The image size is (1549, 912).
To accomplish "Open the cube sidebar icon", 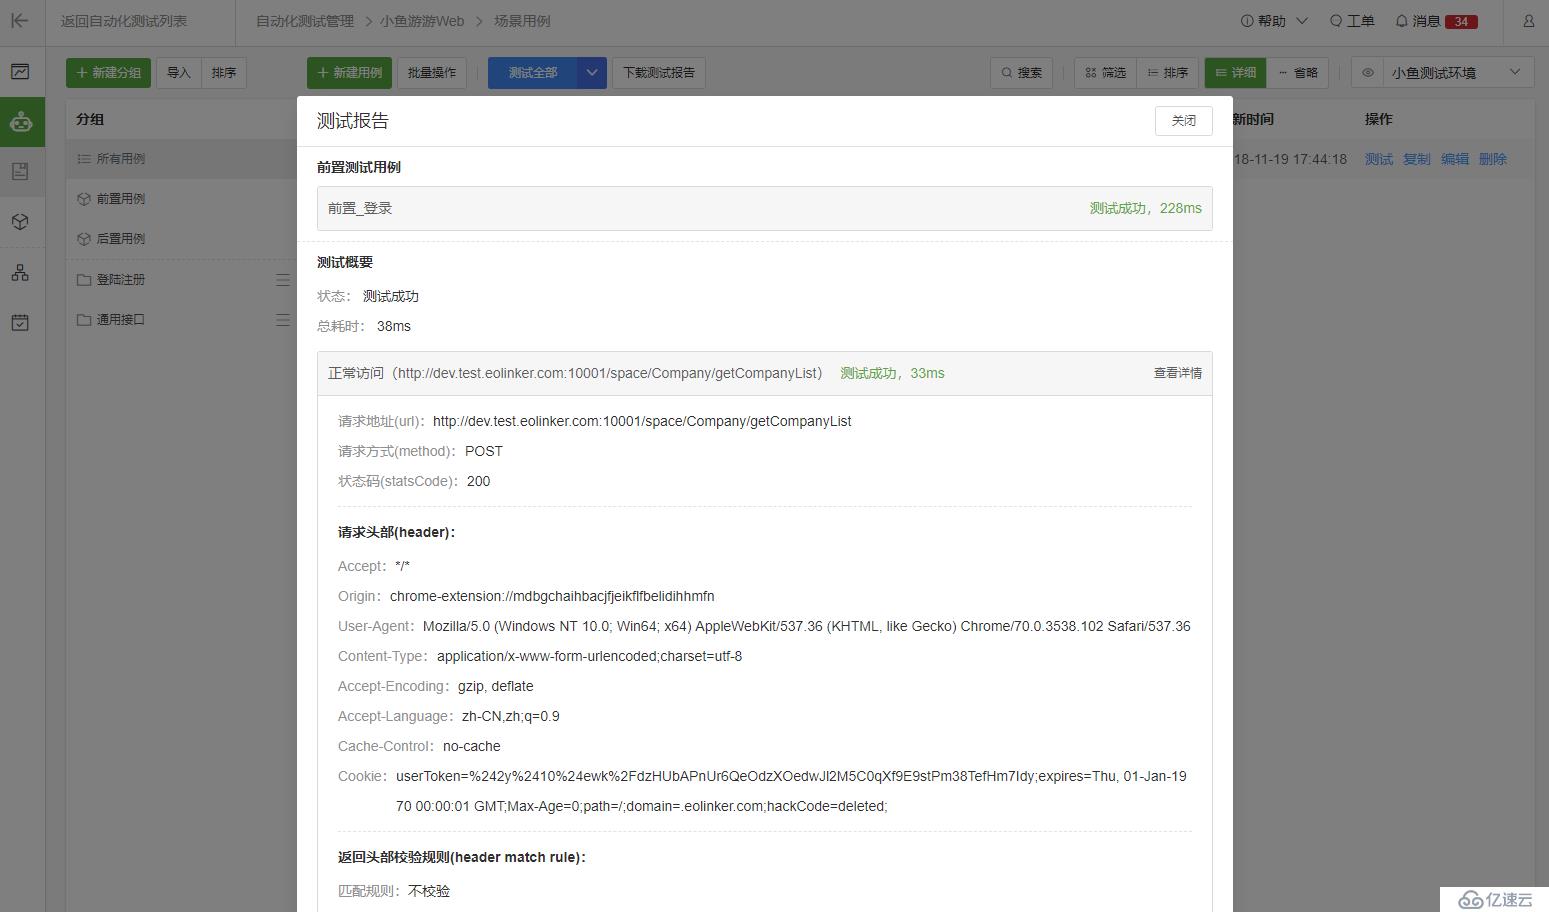I will pyautogui.click(x=20, y=222).
